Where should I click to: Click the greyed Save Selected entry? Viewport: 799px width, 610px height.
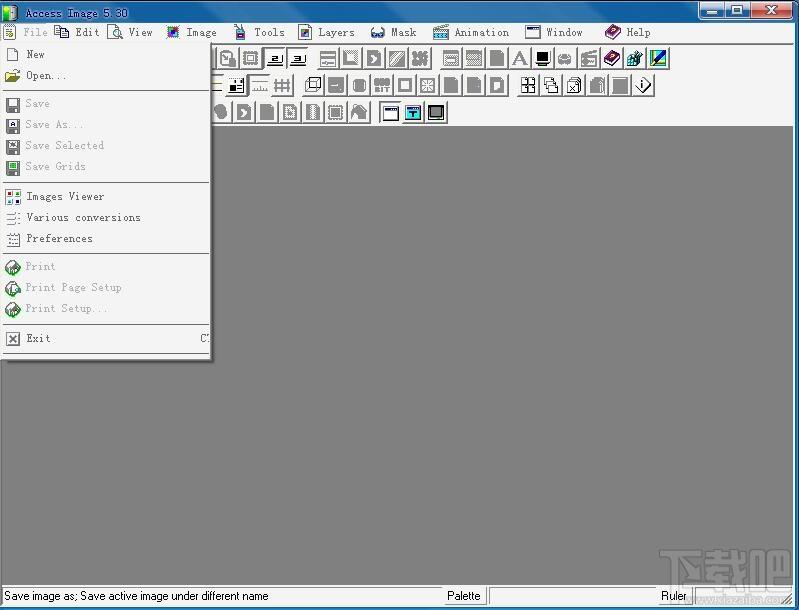(x=106, y=145)
